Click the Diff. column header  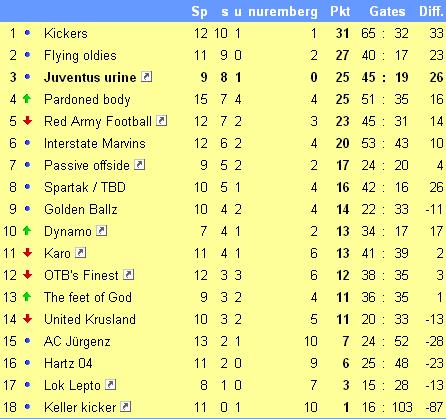431,11
